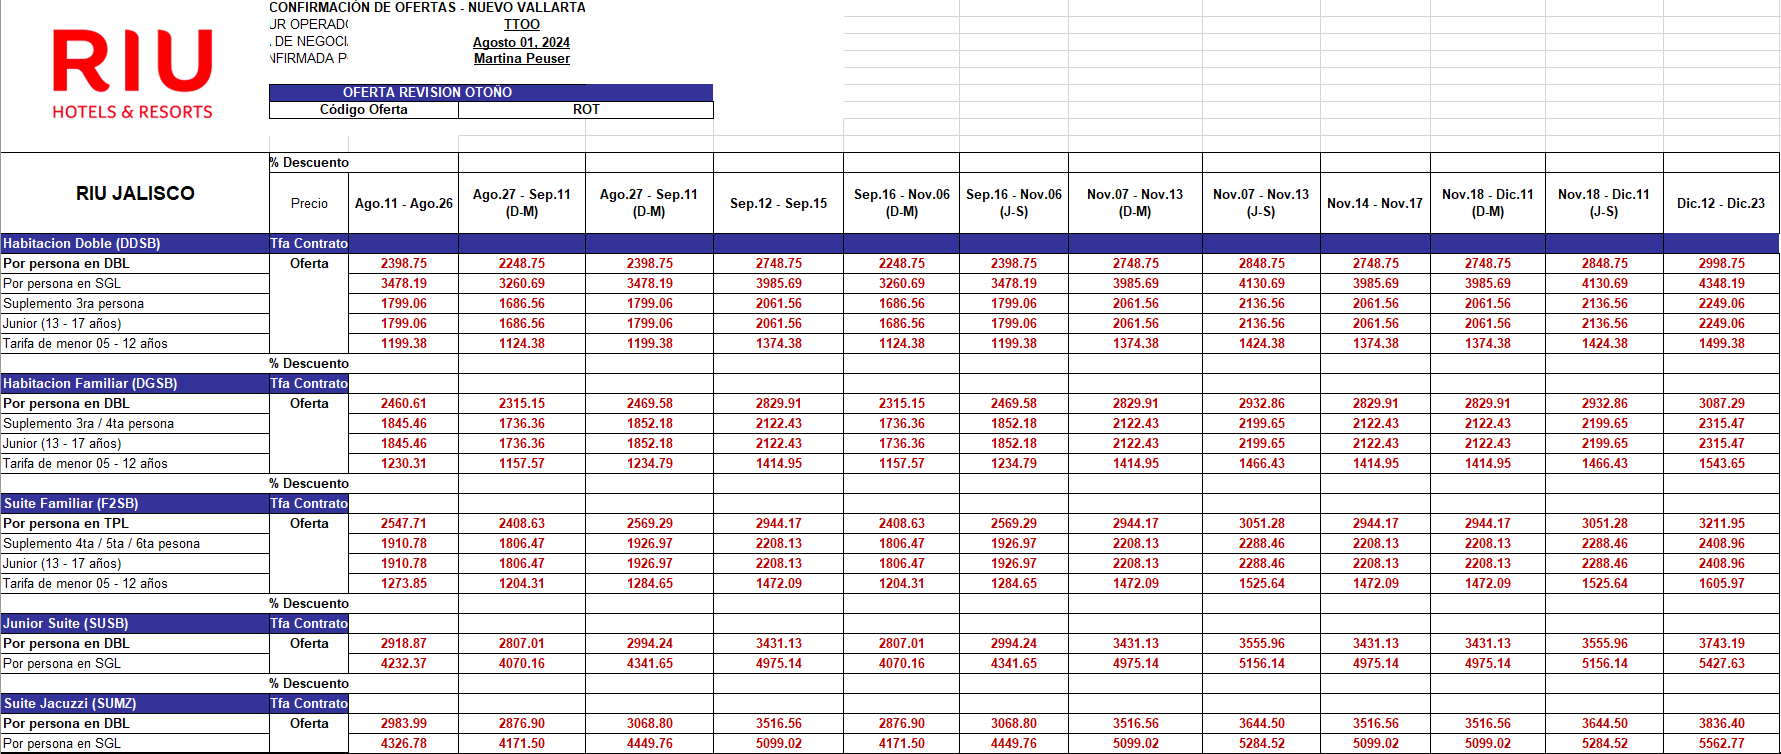1781x754 pixels.
Task: Select the ROT offer code cell
Action: (x=586, y=110)
